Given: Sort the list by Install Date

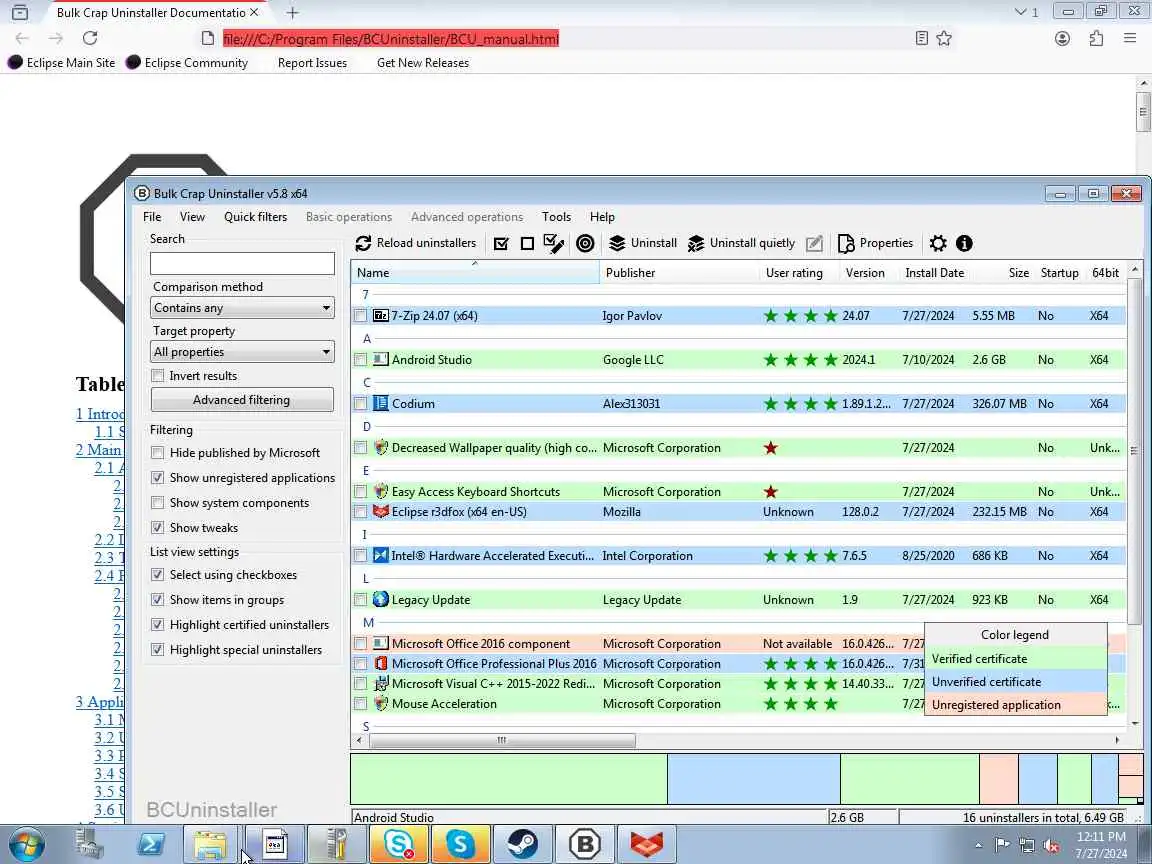Looking at the screenshot, I should coord(935,273).
